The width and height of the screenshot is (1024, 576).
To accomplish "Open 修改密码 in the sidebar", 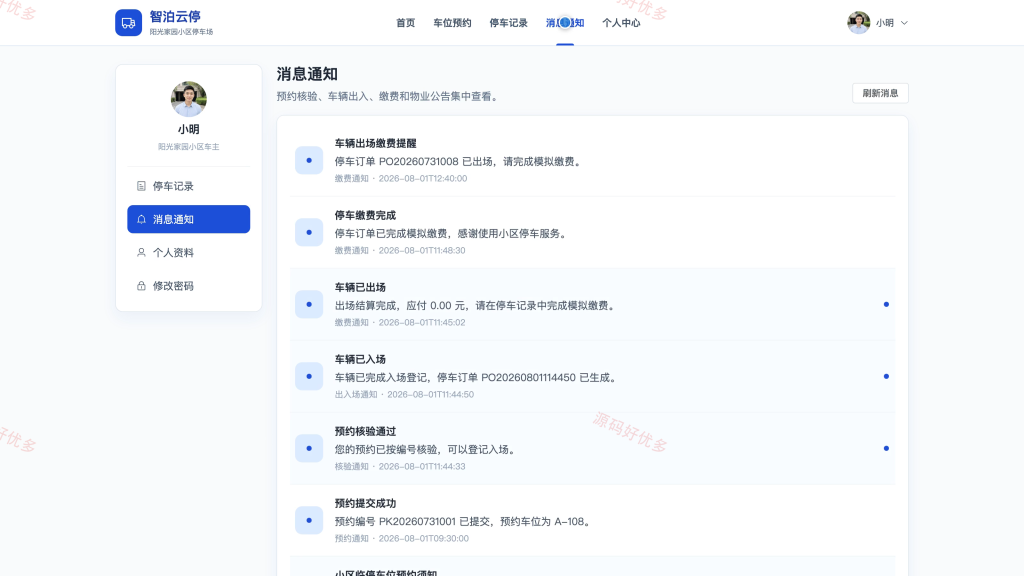I will [189, 286].
